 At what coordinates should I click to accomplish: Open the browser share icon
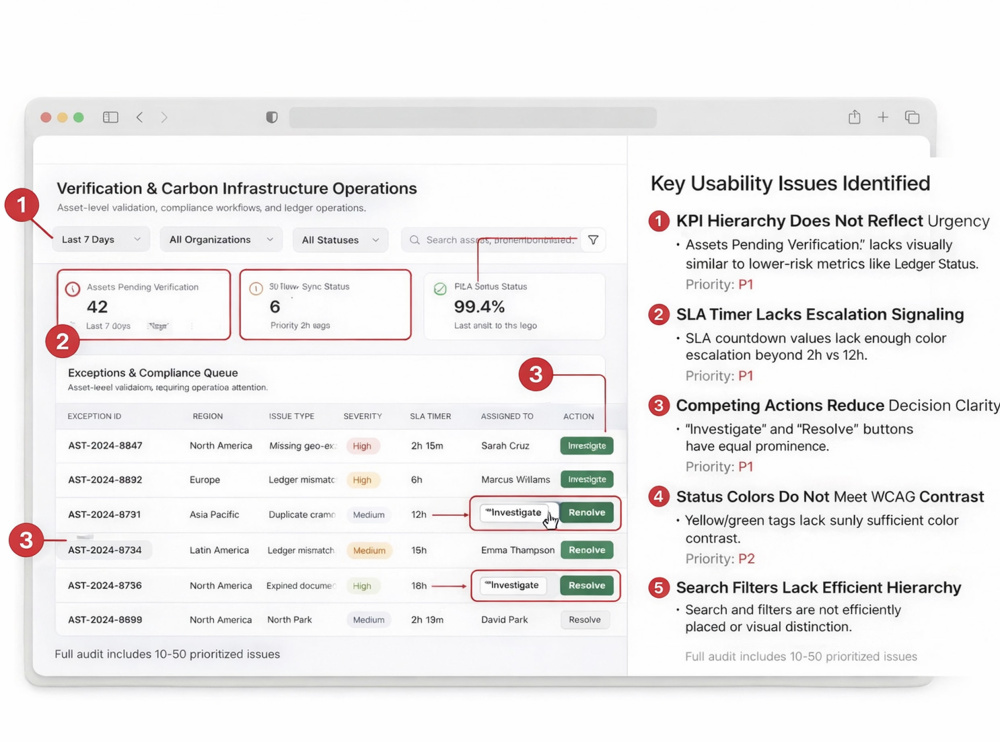coord(854,117)
